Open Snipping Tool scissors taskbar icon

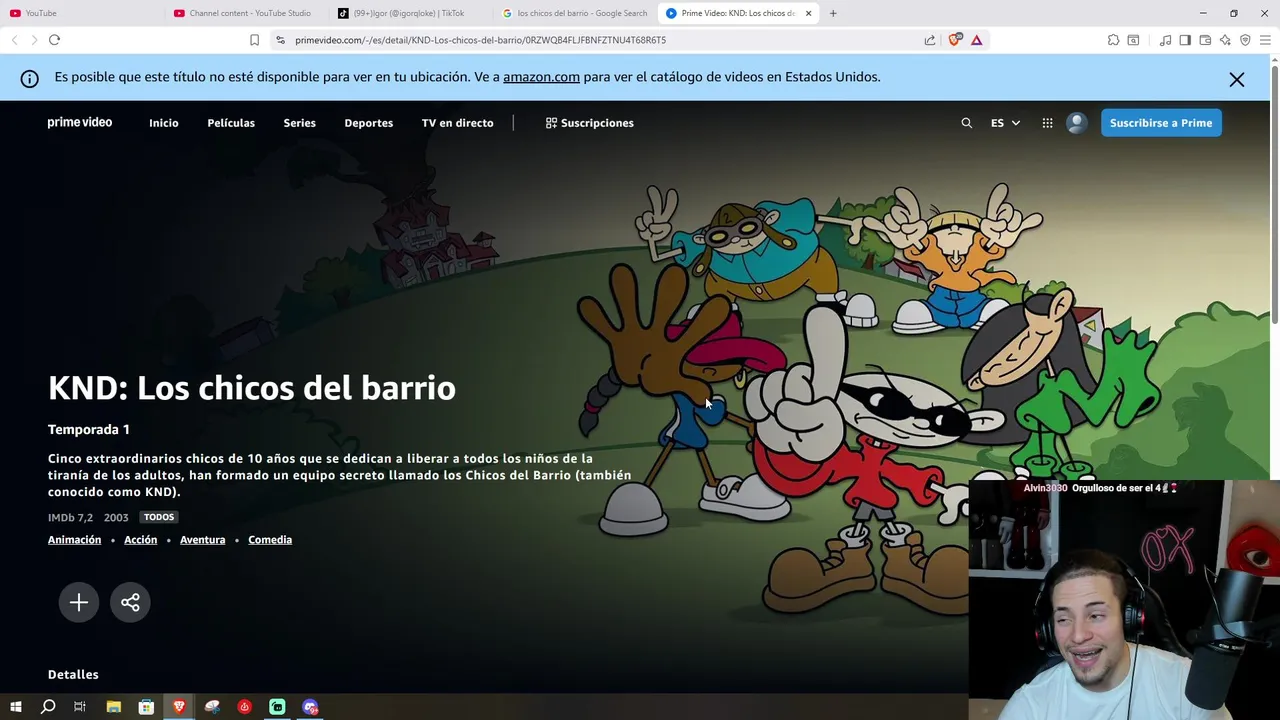pos(212,707)
